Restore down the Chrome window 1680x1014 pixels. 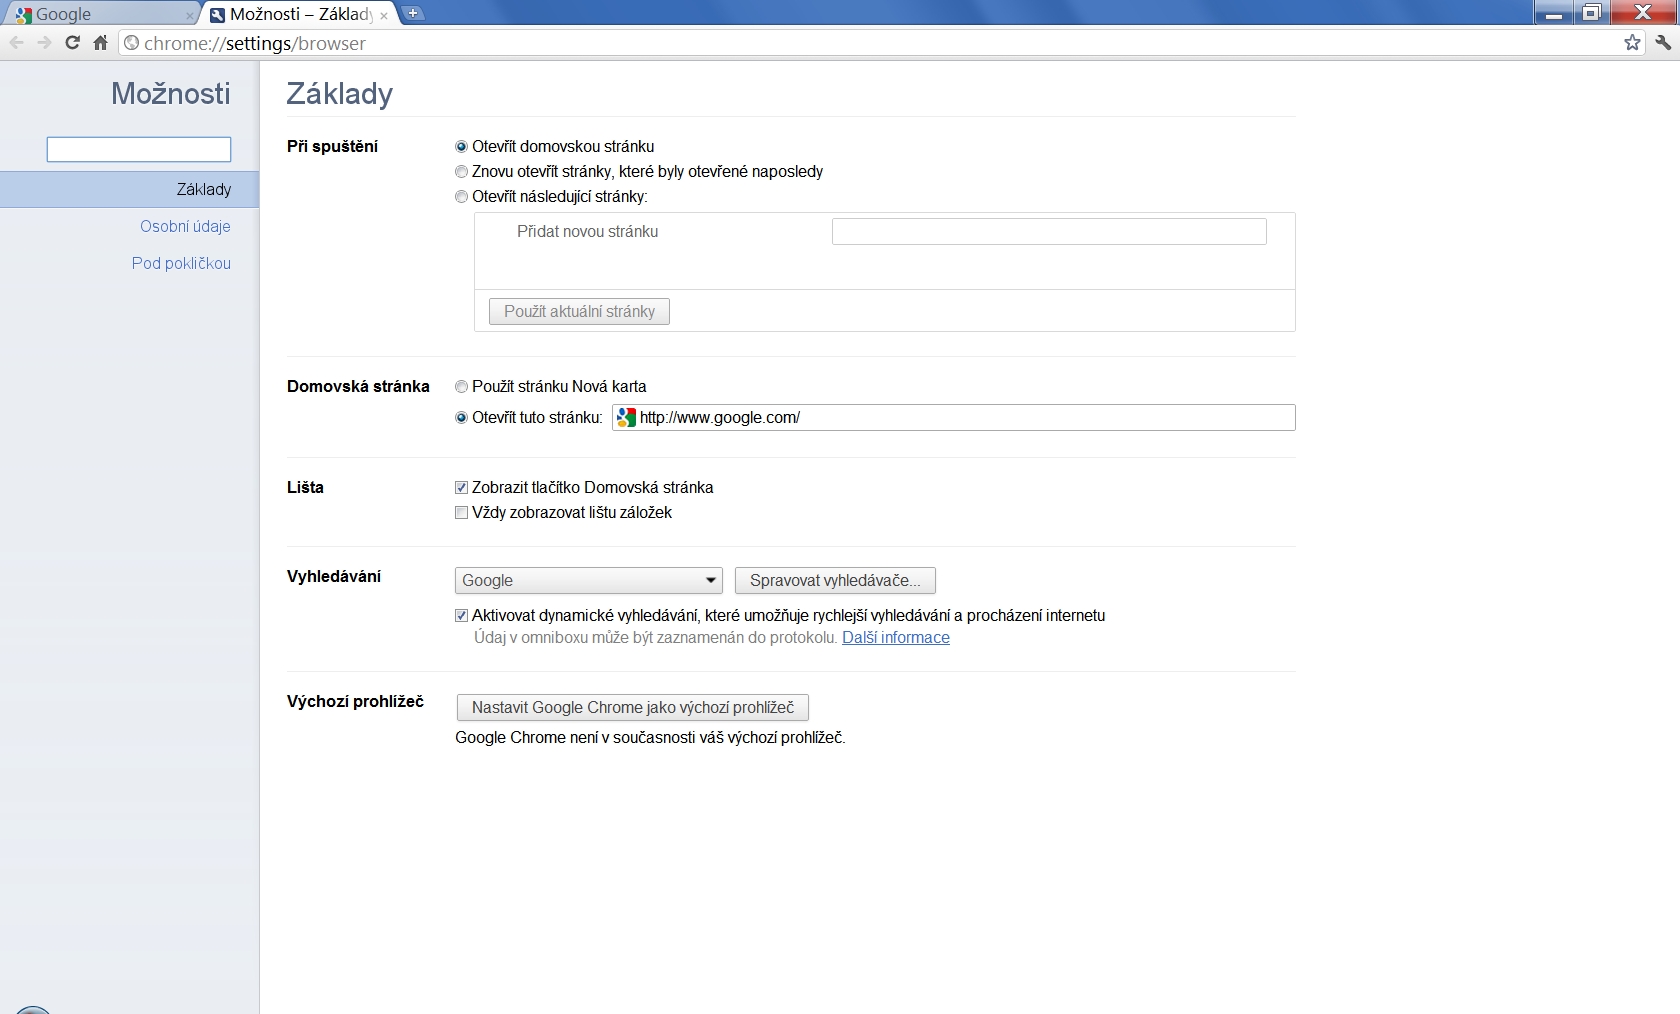click(1590, 13)
